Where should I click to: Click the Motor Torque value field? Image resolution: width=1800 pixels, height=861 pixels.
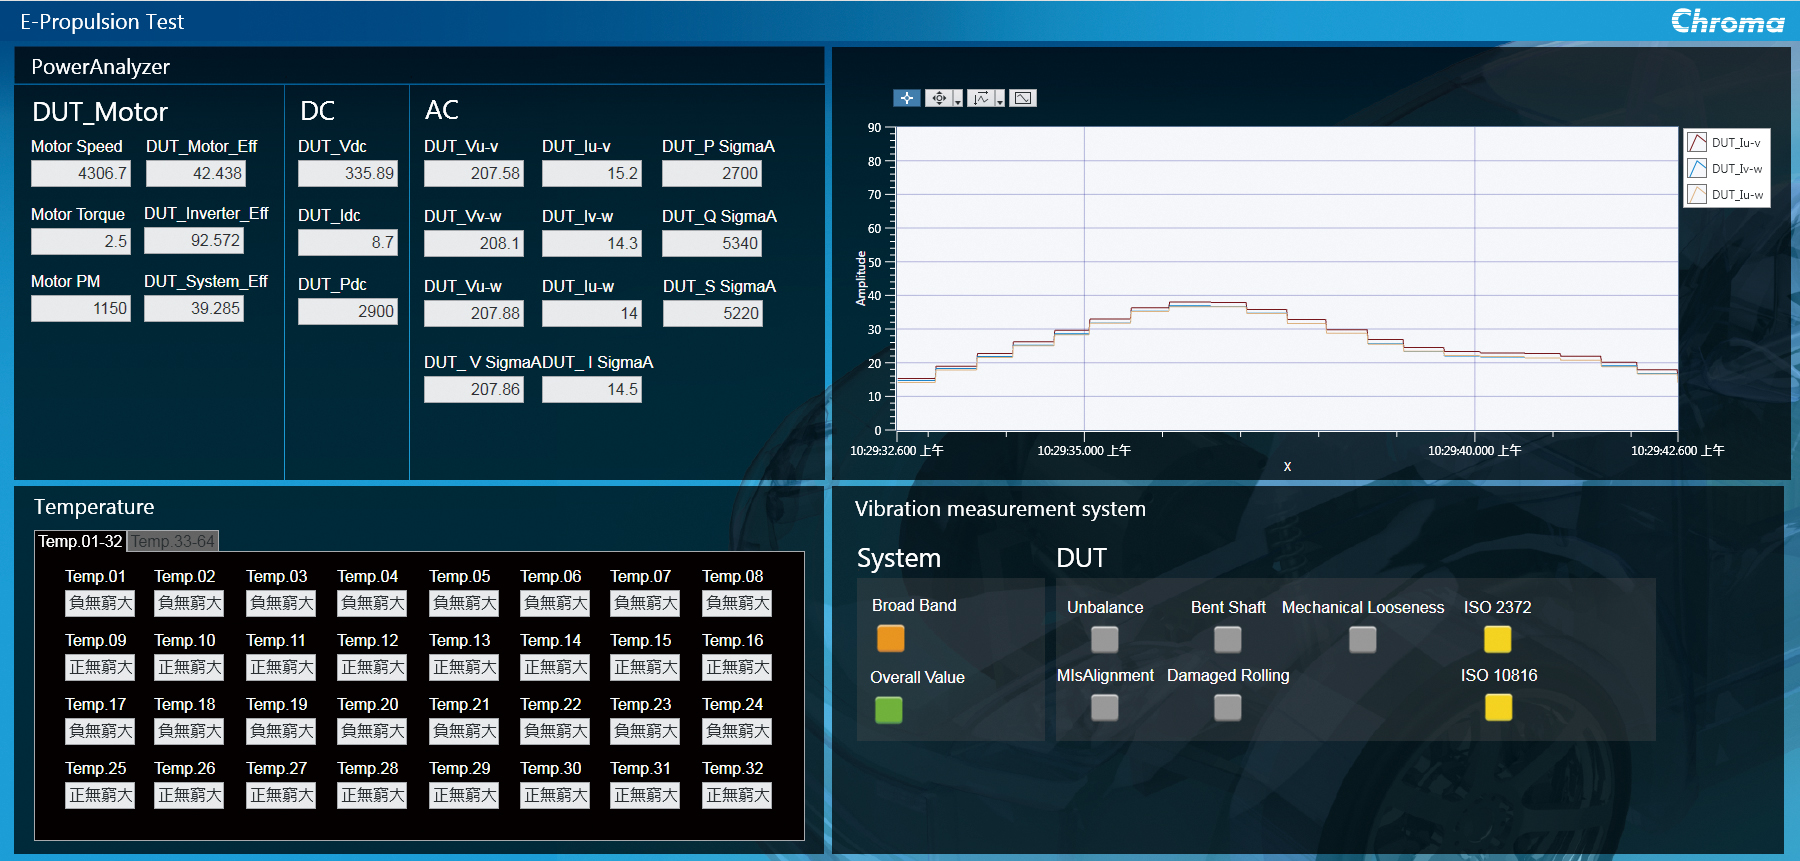pos(82,241)
